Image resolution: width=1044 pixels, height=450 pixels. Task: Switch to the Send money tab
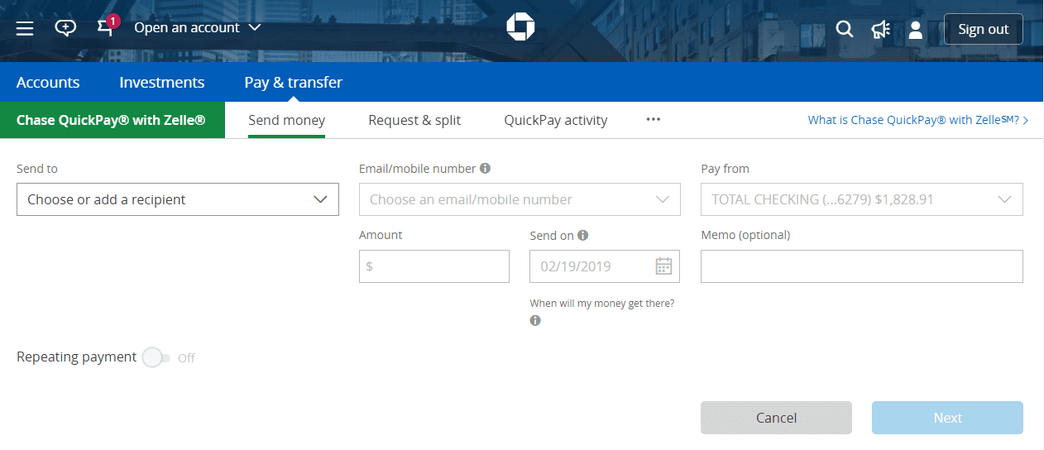point(286,120)
